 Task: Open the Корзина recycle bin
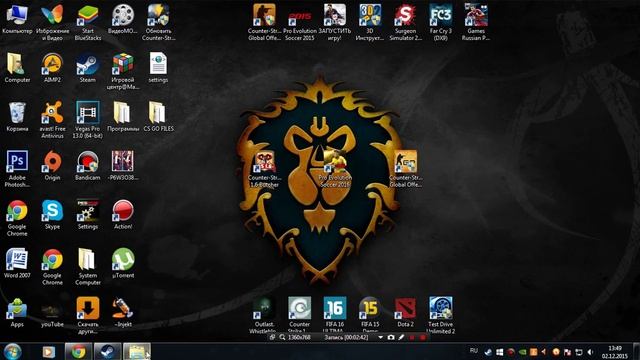click(x=17, y=117)
